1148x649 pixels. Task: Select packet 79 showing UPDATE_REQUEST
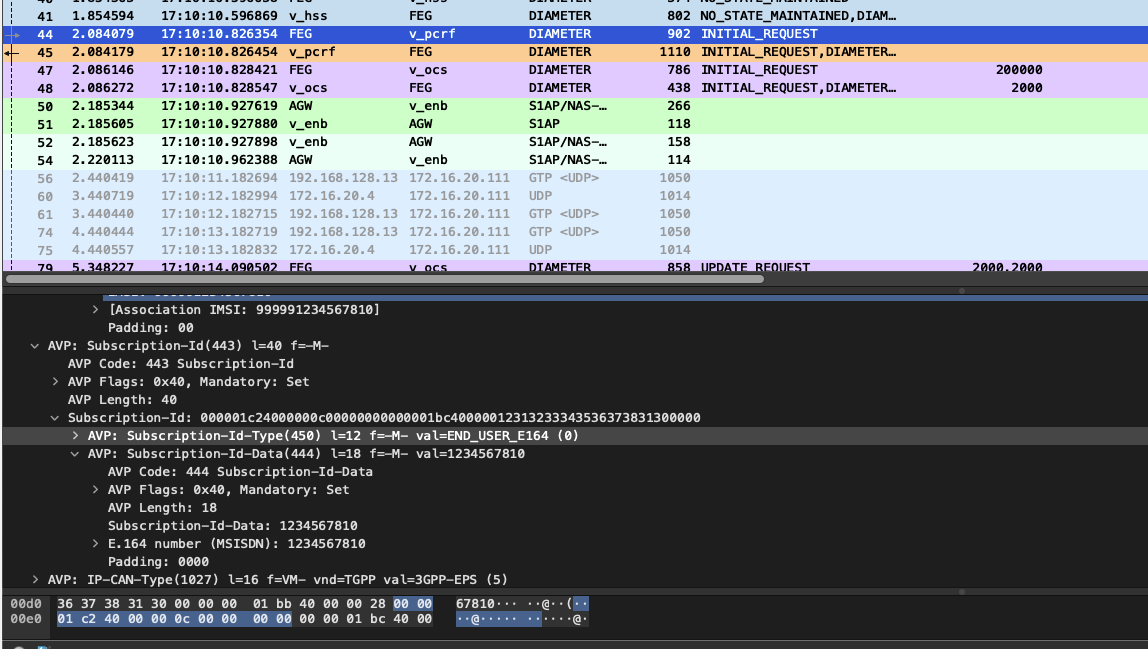[x=400, y=267]
